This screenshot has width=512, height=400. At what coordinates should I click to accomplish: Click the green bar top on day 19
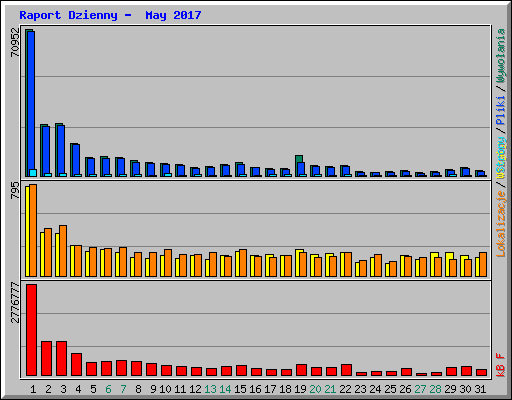[299, 159]
